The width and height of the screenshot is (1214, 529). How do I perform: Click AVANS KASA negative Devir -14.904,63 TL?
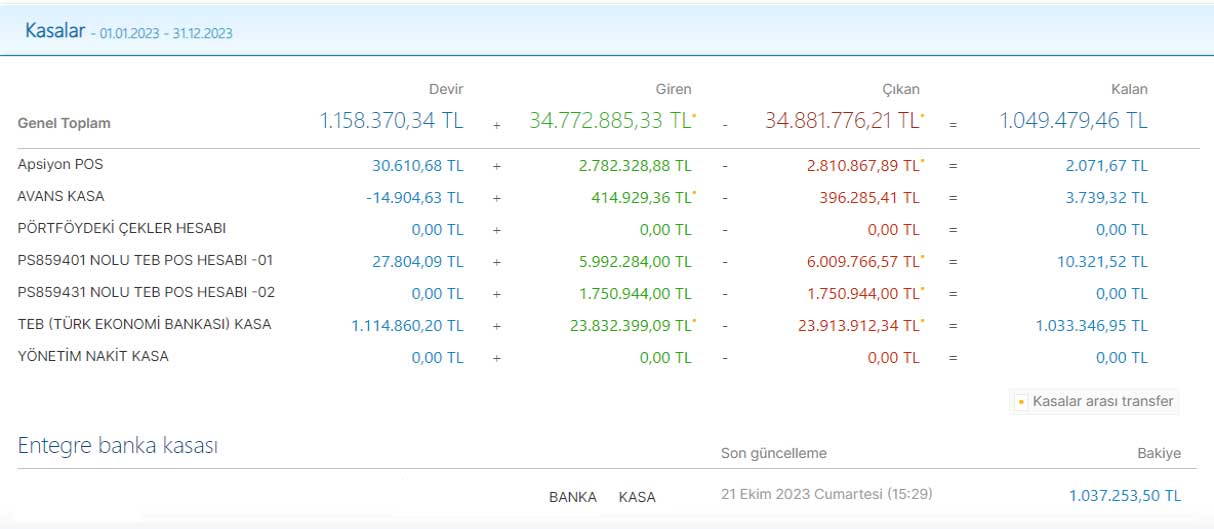click(x=414, y=198)
